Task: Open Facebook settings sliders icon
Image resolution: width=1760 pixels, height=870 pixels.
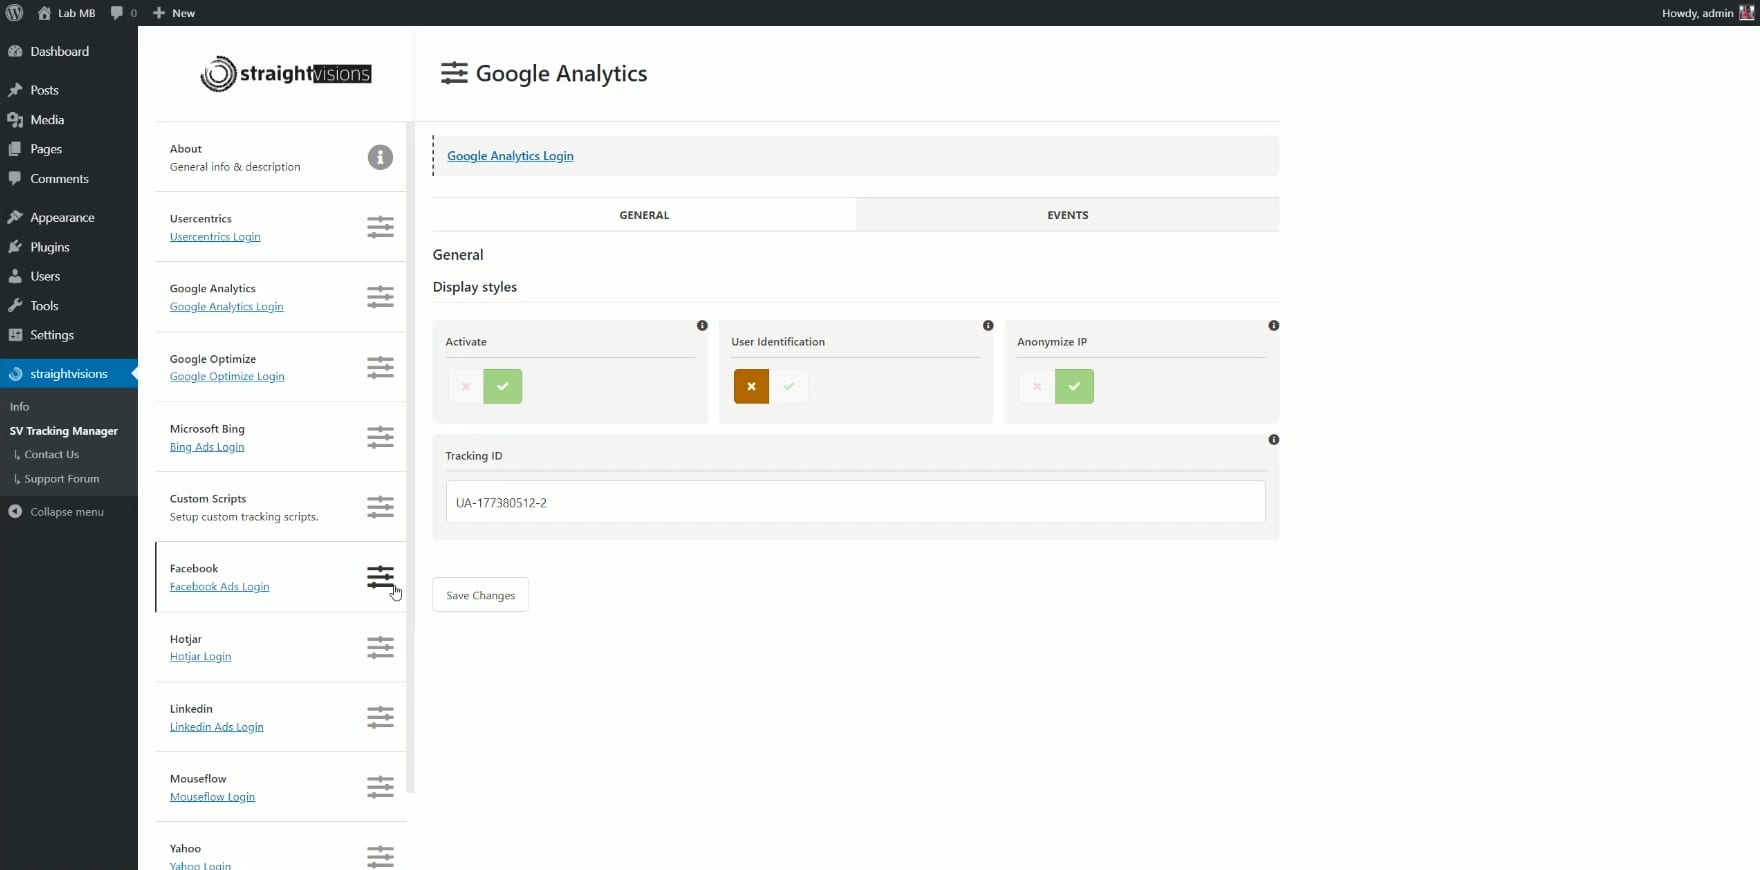Action: click(x=380, y=577)
